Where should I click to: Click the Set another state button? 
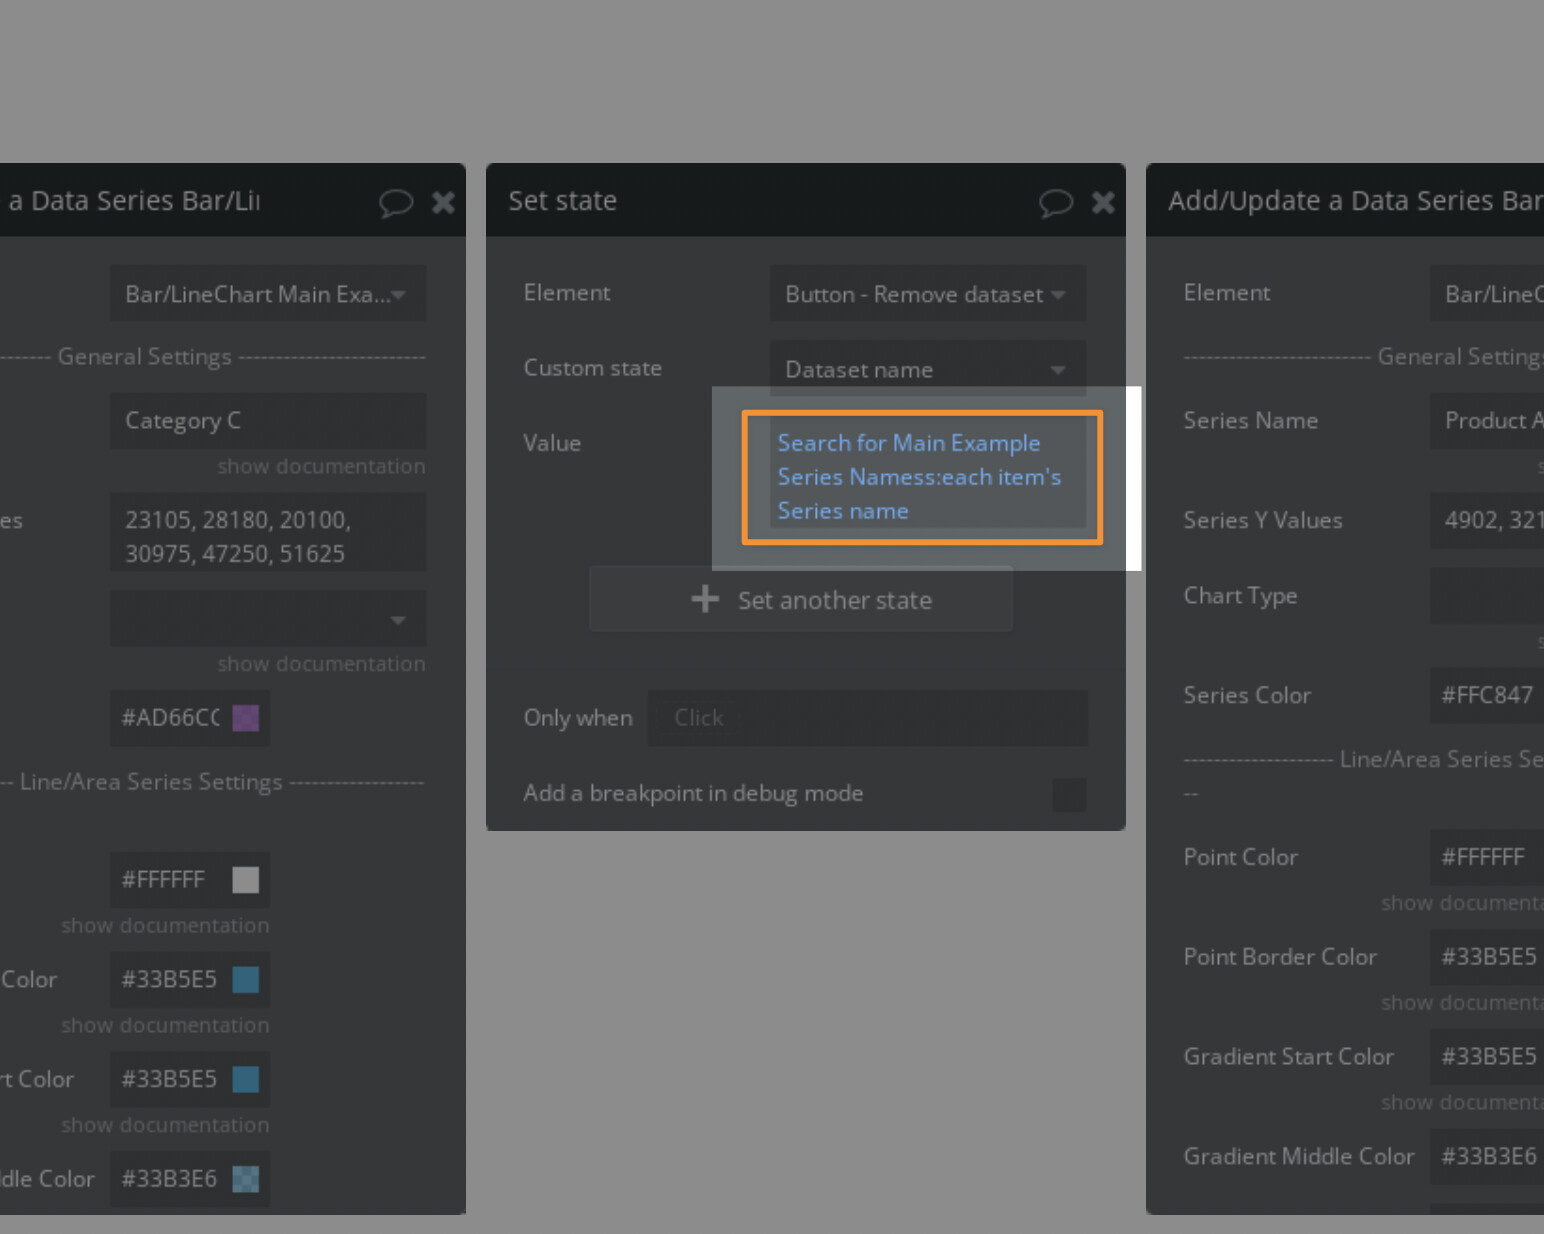(x=801, y=600)
